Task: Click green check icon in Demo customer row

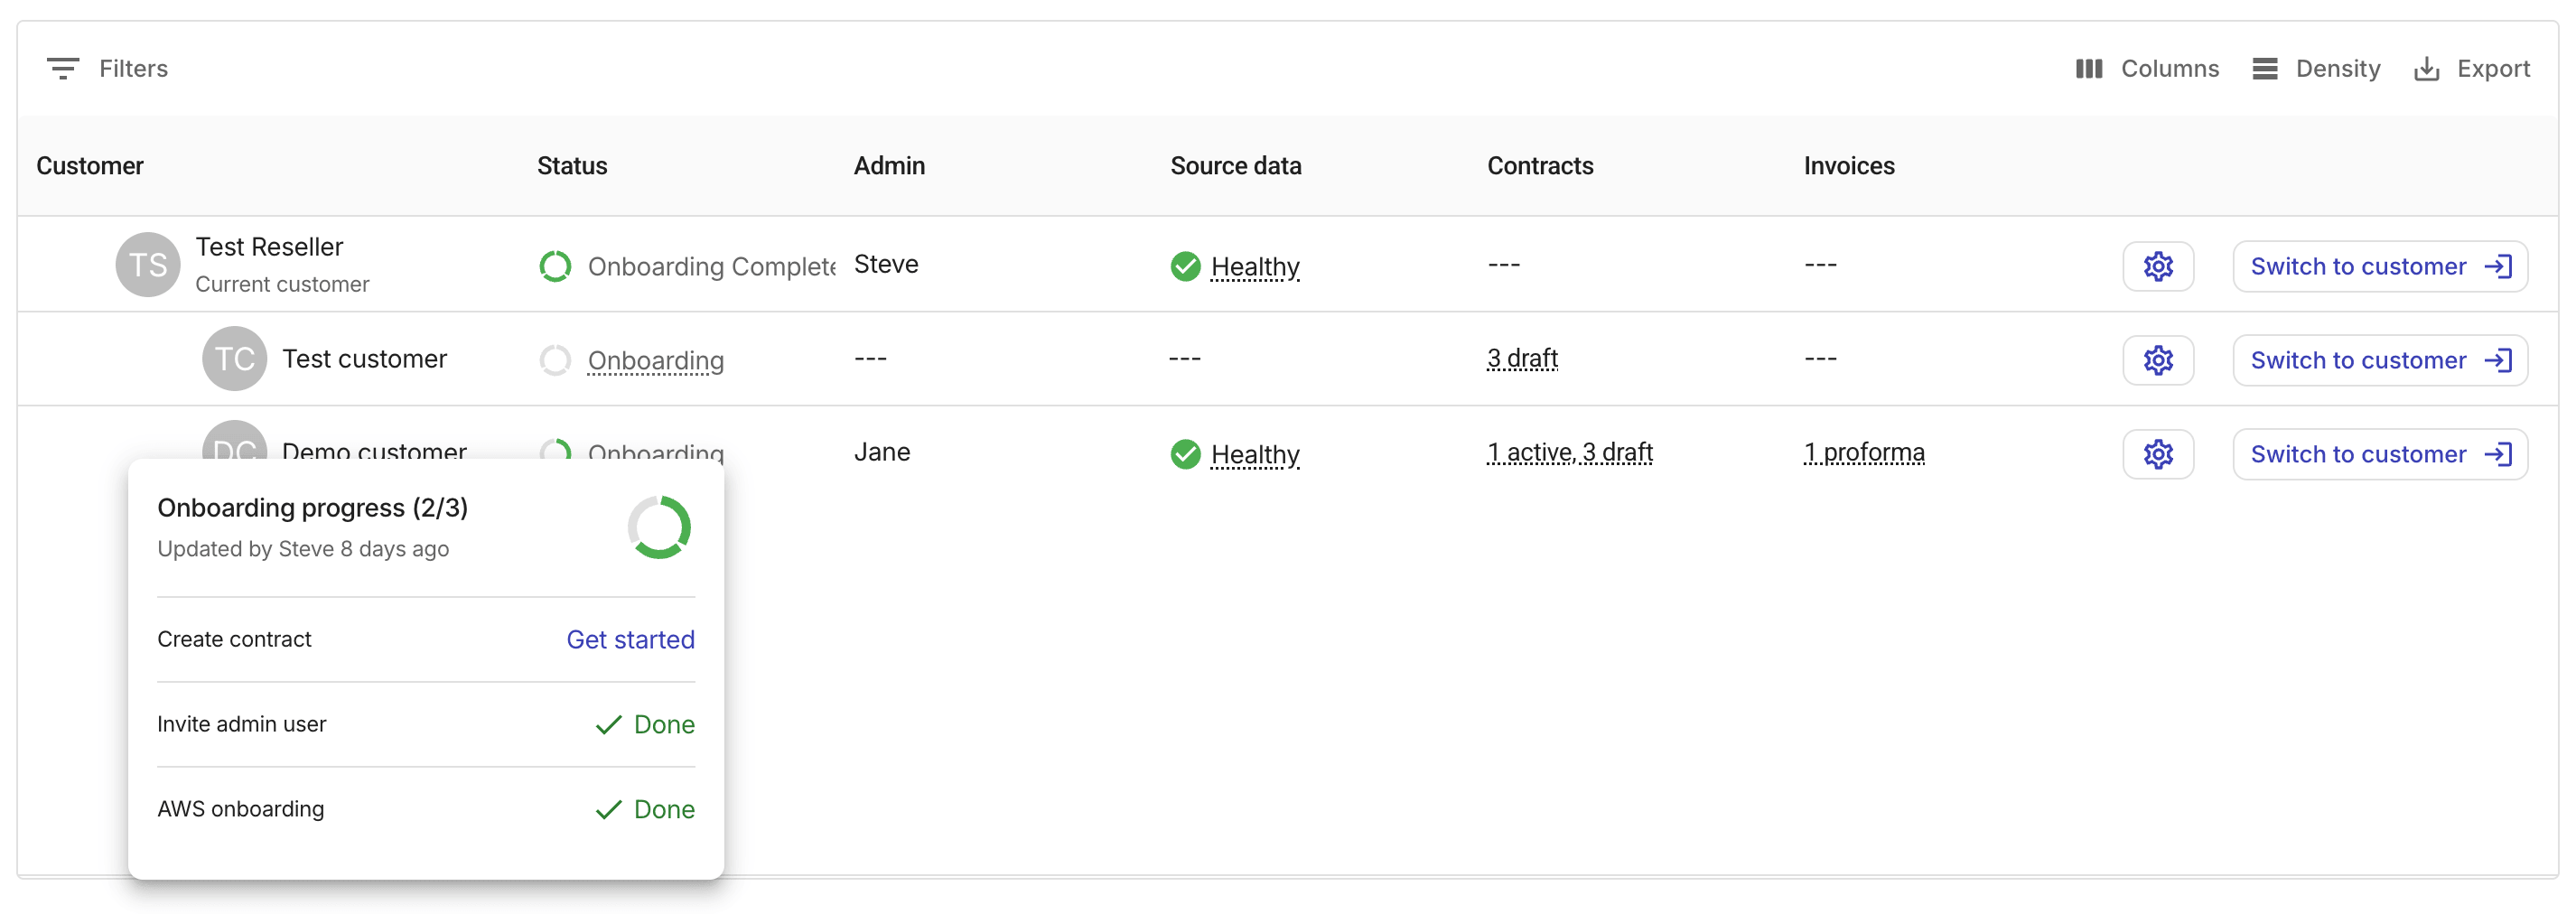Action: click(x=1185, y=454)
